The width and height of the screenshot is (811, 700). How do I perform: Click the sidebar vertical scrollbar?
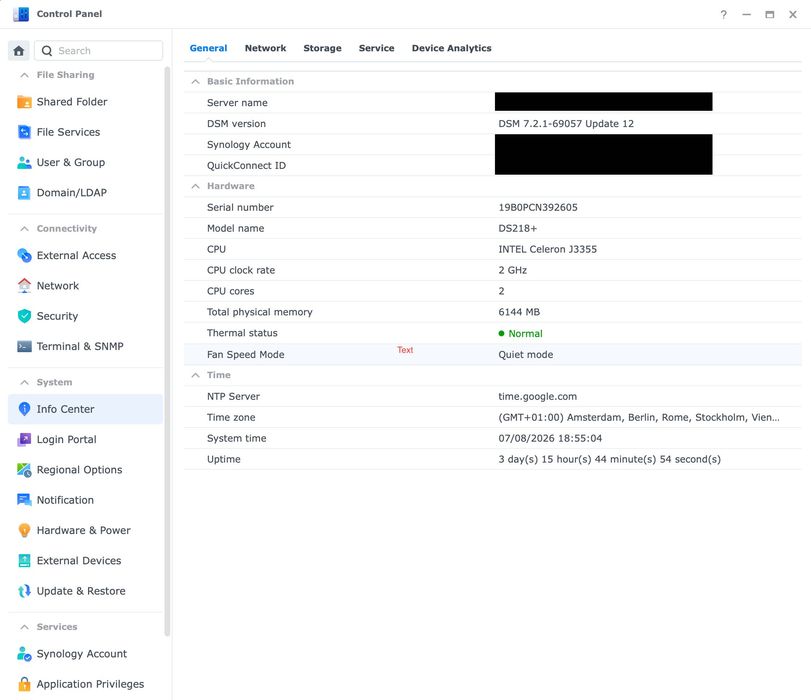167,351
